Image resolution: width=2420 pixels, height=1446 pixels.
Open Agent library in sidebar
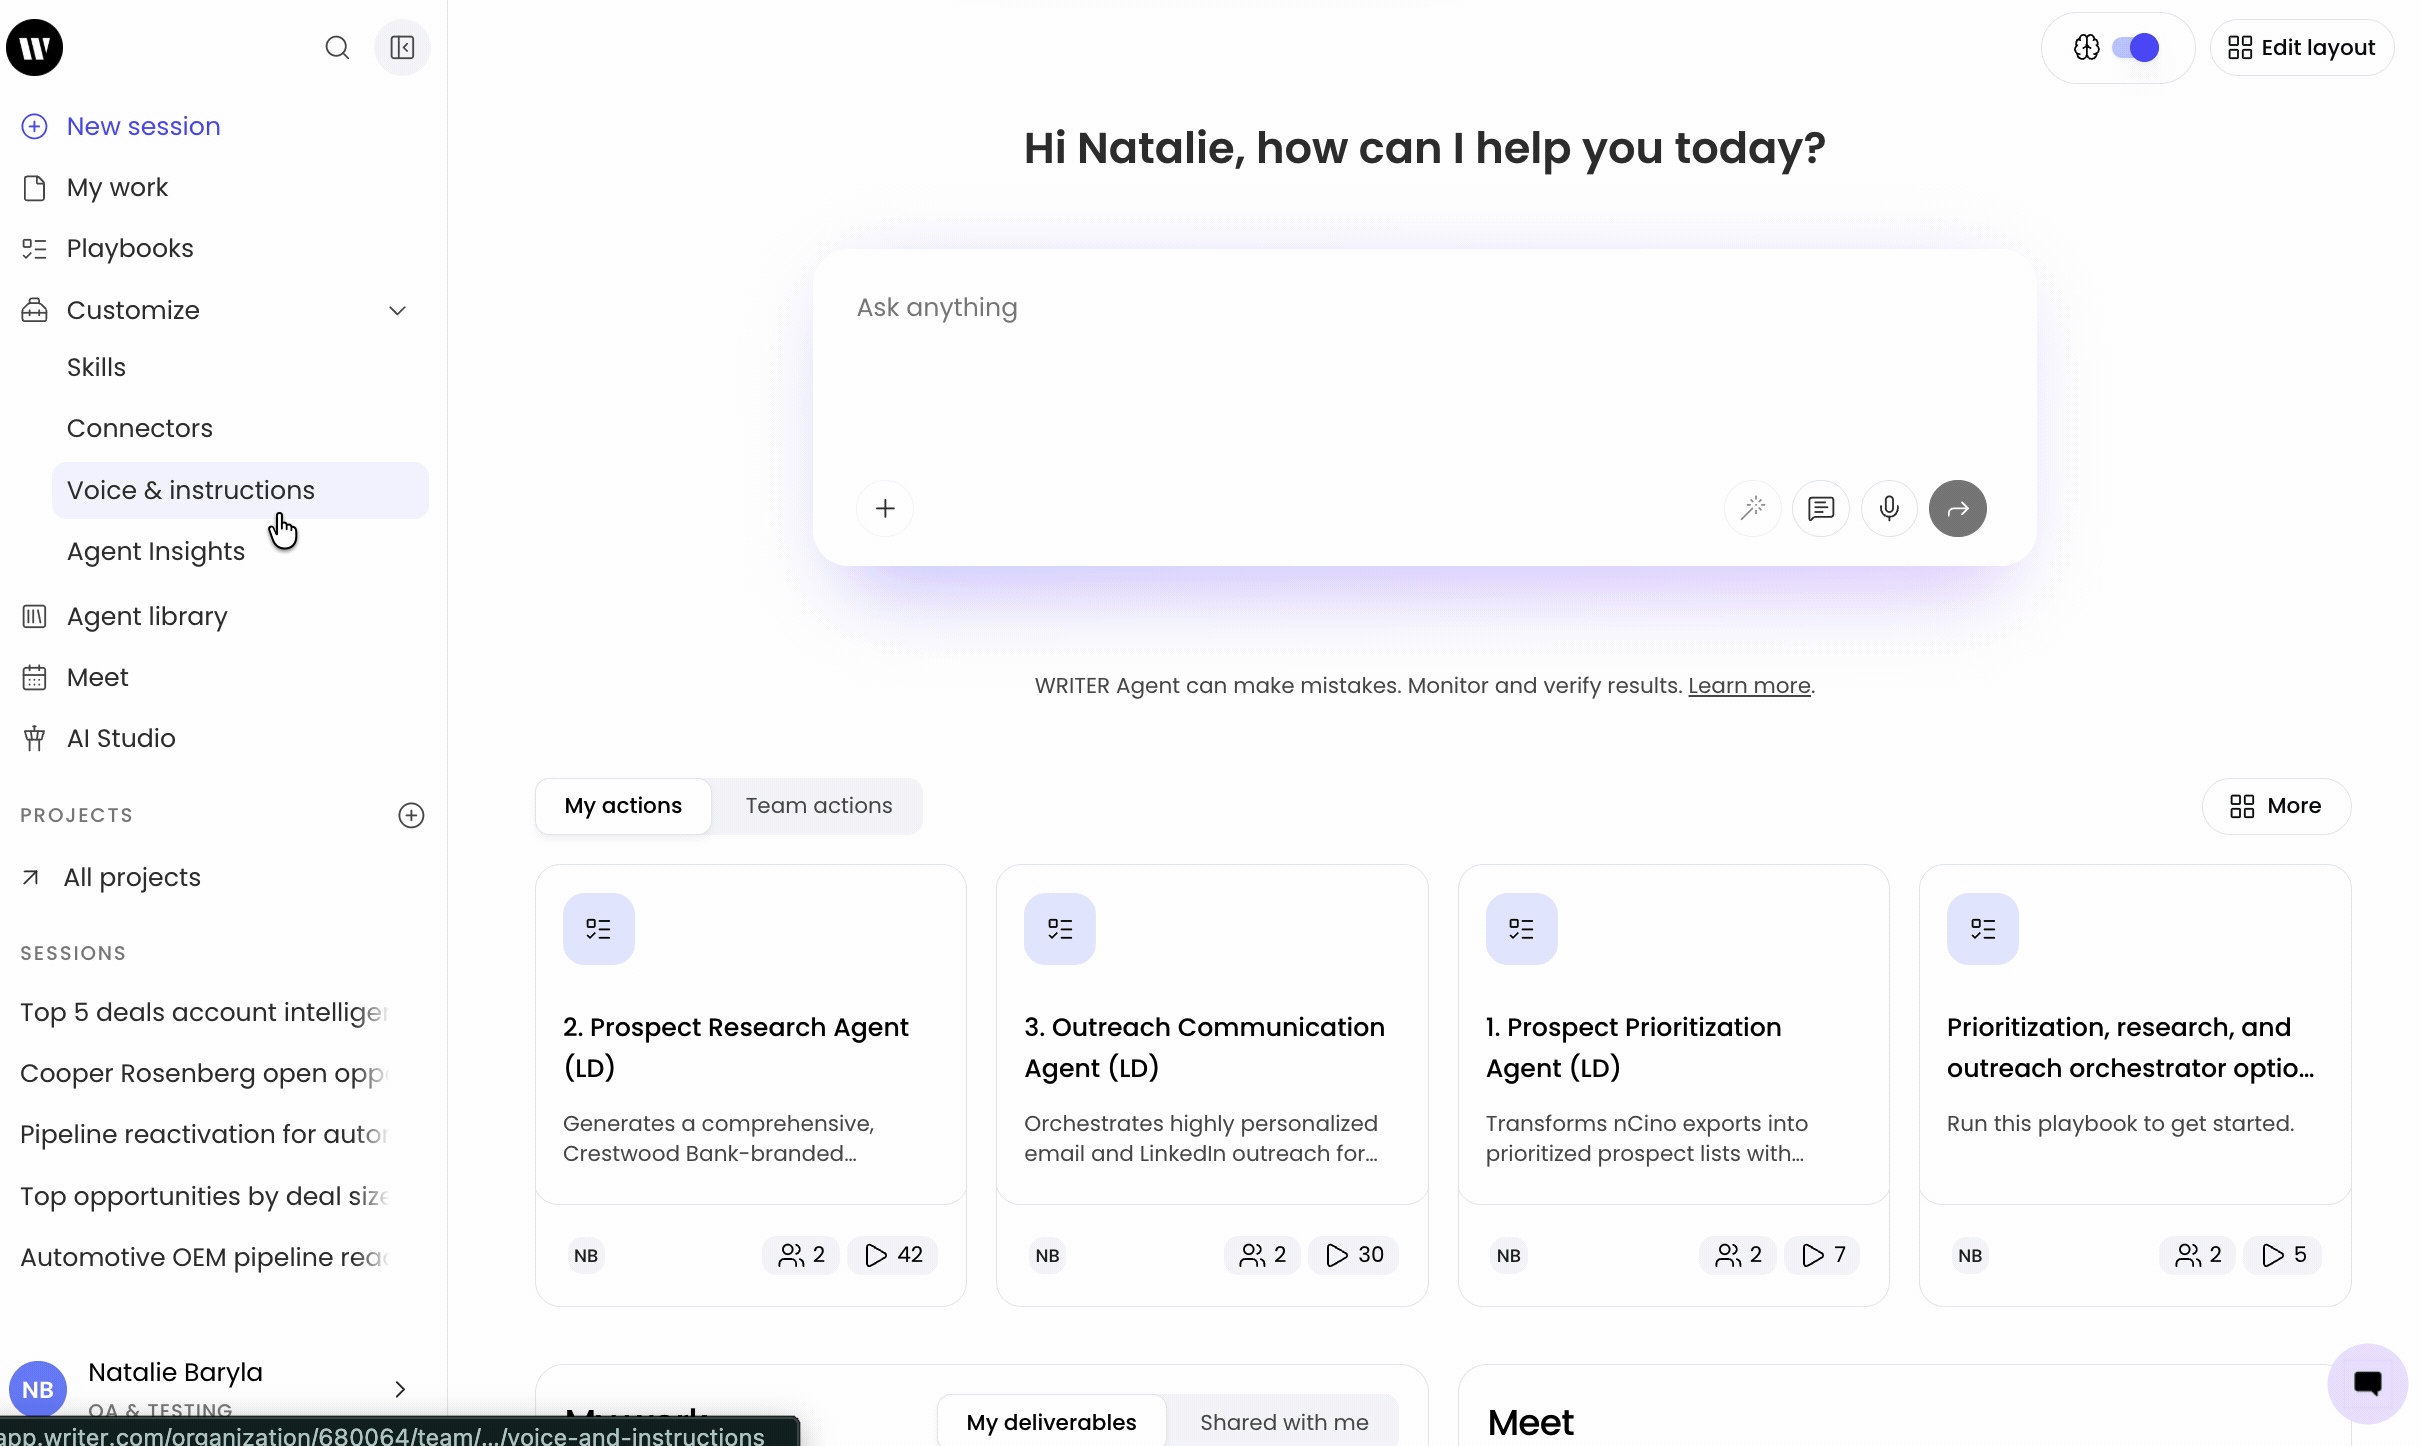tap(147, 617)
